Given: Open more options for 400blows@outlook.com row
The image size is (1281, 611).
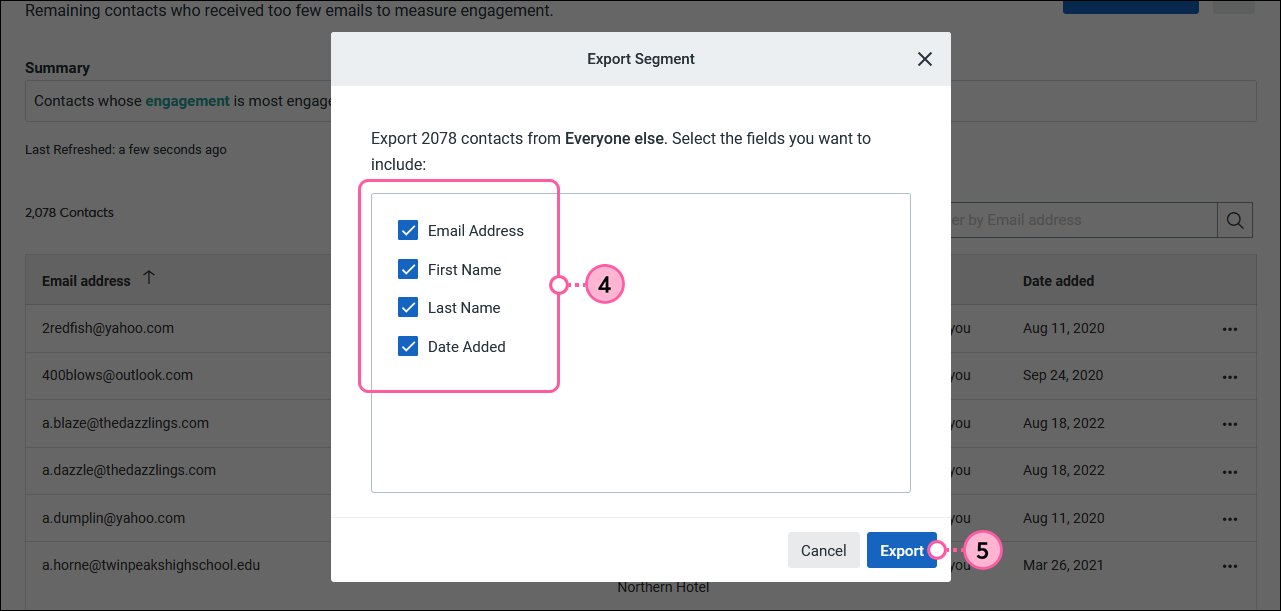Looking at the screenshot, I should coord(1230,376).
